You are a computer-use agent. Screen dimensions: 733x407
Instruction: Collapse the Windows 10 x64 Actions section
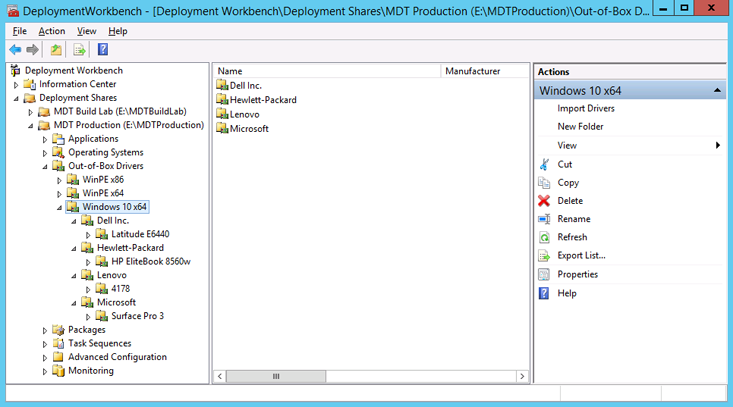pyautogui.click(x=718, y=90)
